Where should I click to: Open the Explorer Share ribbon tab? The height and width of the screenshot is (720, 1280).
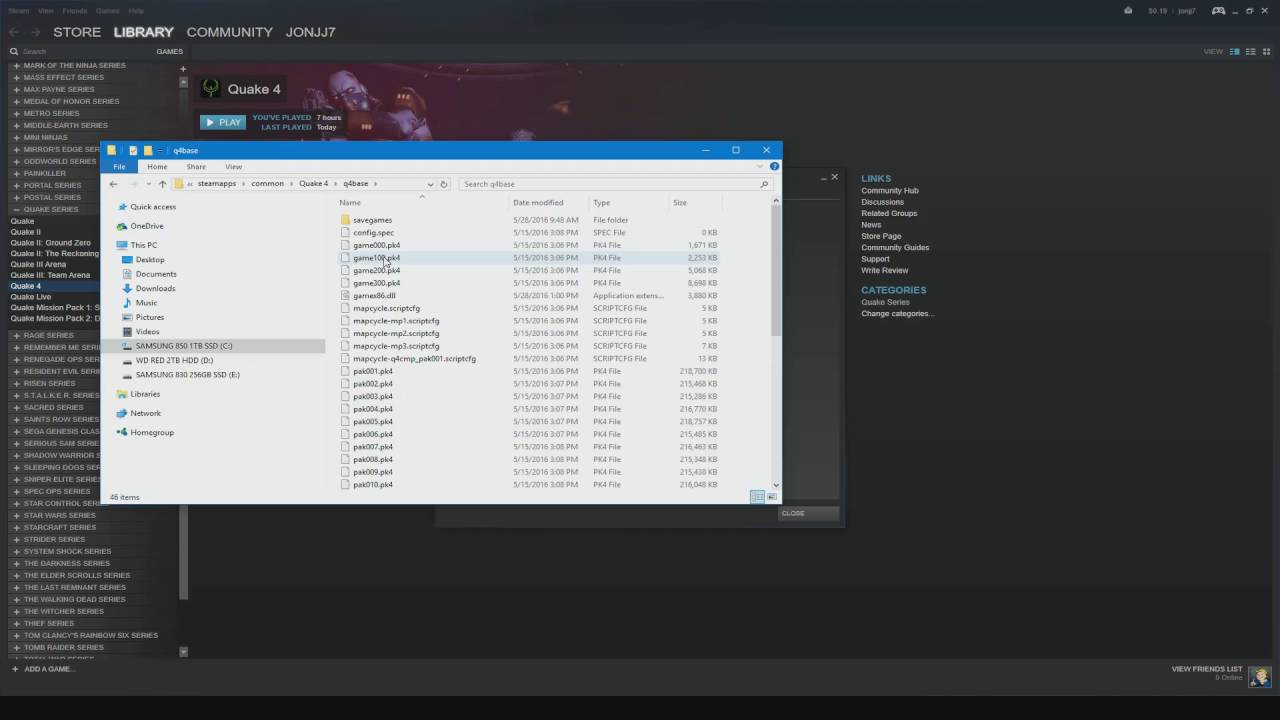point(196,166)
